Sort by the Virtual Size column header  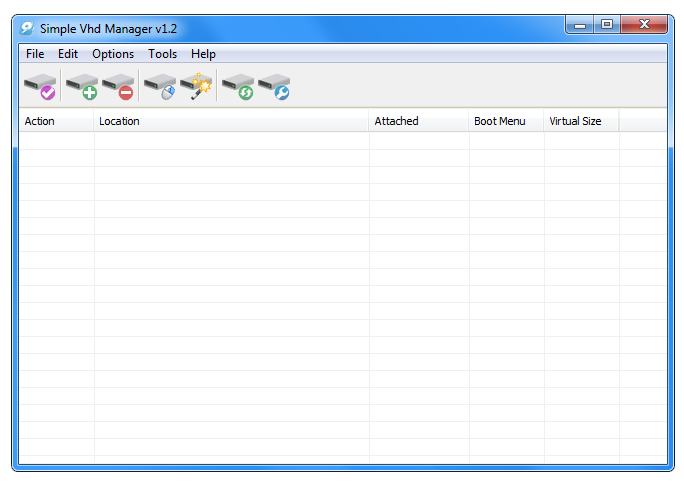[581, 121]
